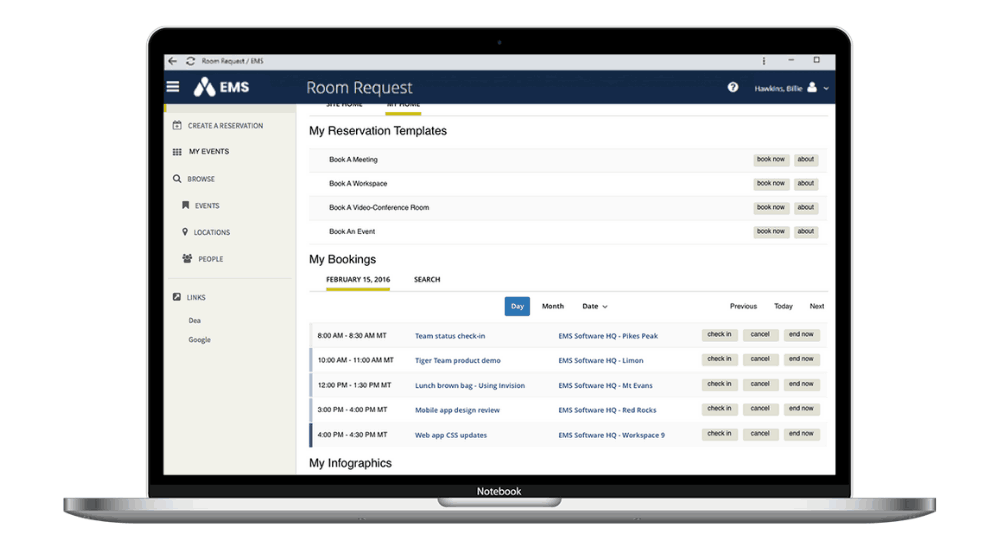Switch to the Site Home tab

pyautogui.click(x=344, y=105)
